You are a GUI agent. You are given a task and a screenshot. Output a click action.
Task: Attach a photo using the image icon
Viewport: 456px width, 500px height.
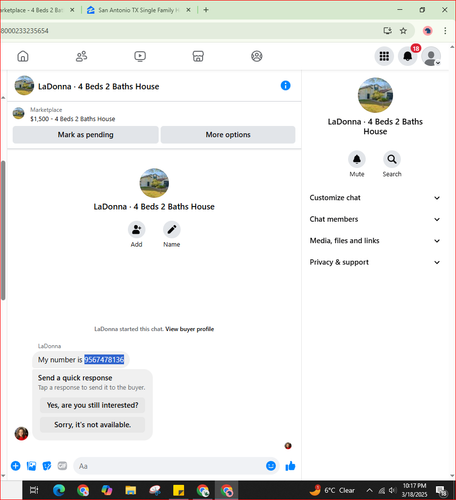31,466
